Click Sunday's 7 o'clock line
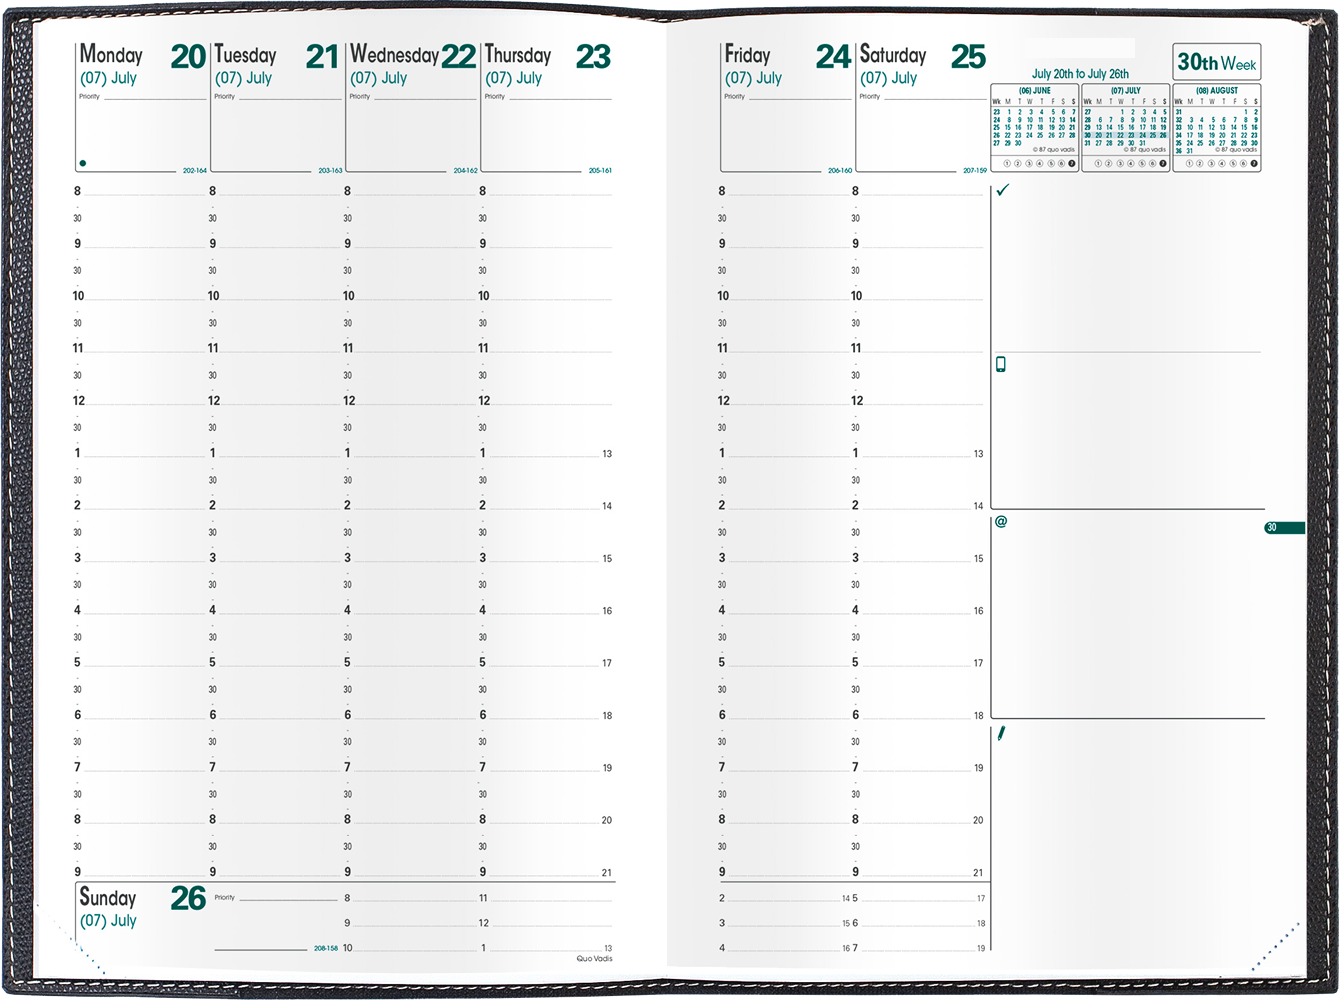The width and height of the screenshot is (1339, 1000). click(920, 948)
